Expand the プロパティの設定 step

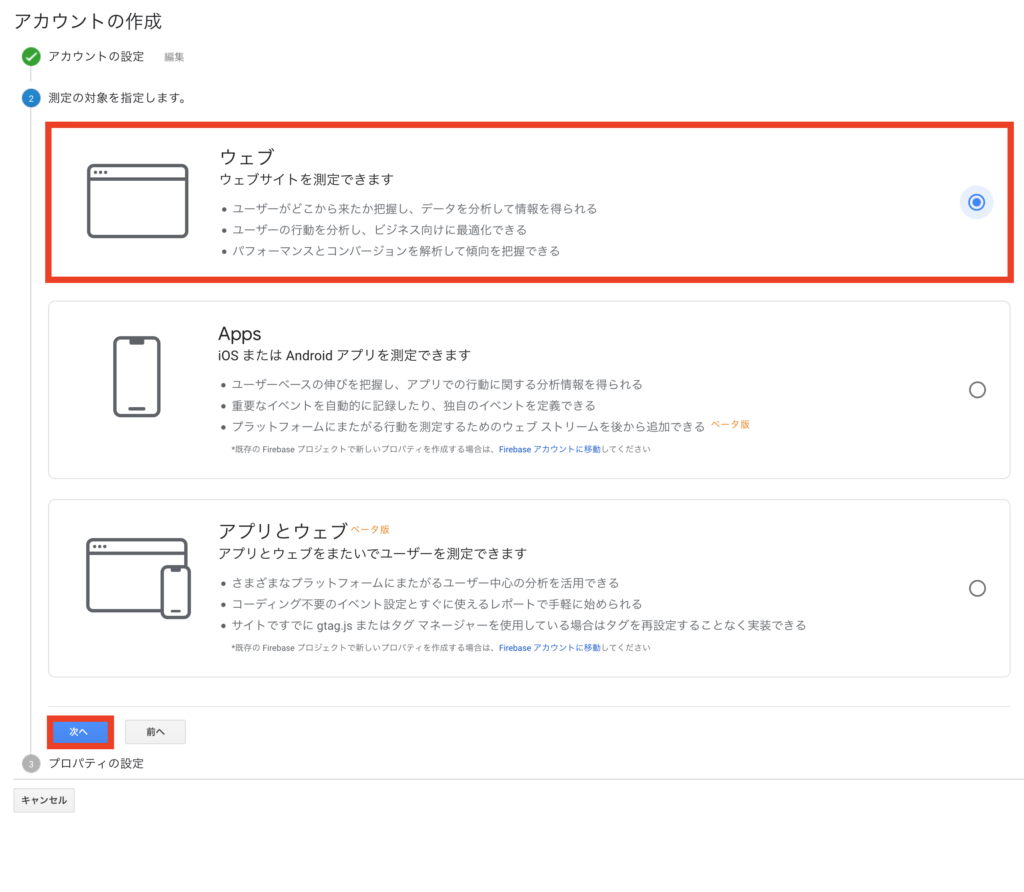pyautogui.click(x=96, y=763)
